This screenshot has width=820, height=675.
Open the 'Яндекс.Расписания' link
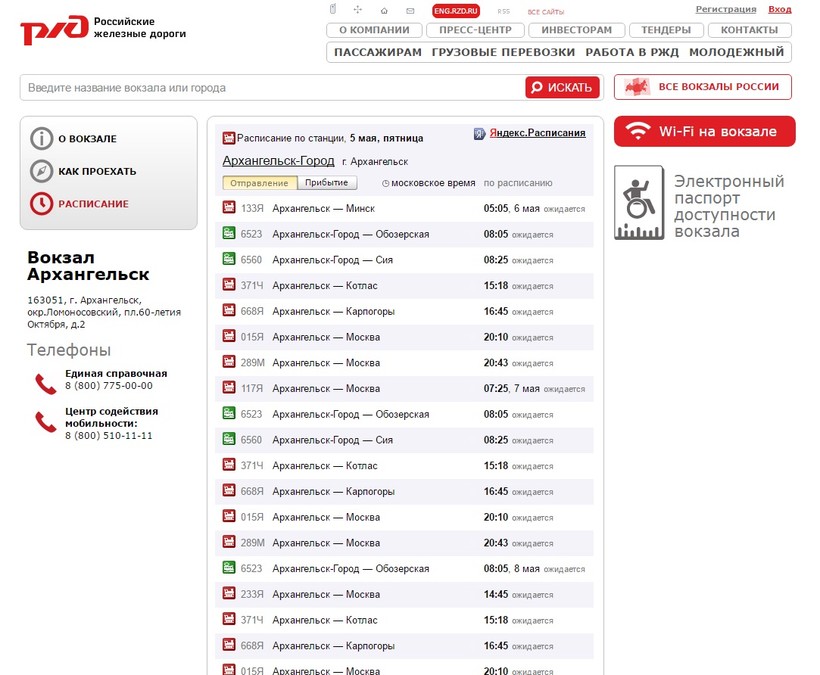[529, 133]
